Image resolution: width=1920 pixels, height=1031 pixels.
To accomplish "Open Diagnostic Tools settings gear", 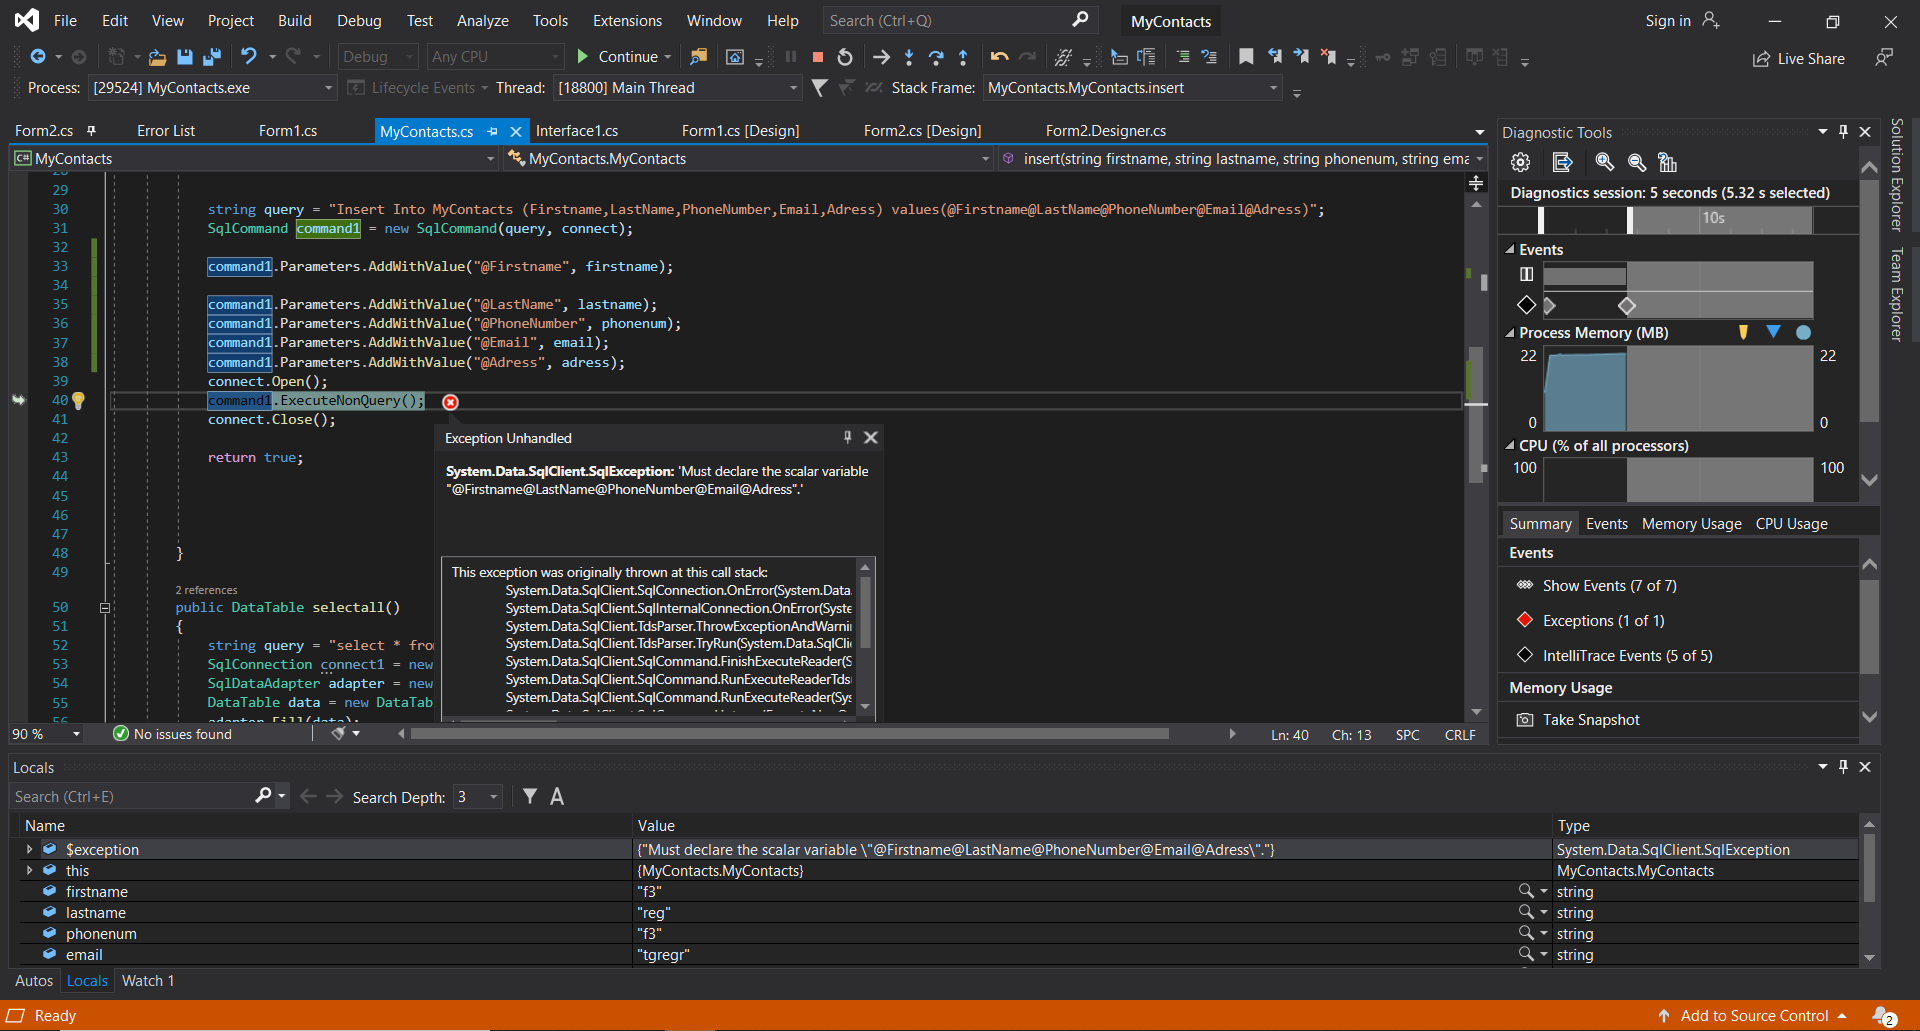I will point(1520,162).
